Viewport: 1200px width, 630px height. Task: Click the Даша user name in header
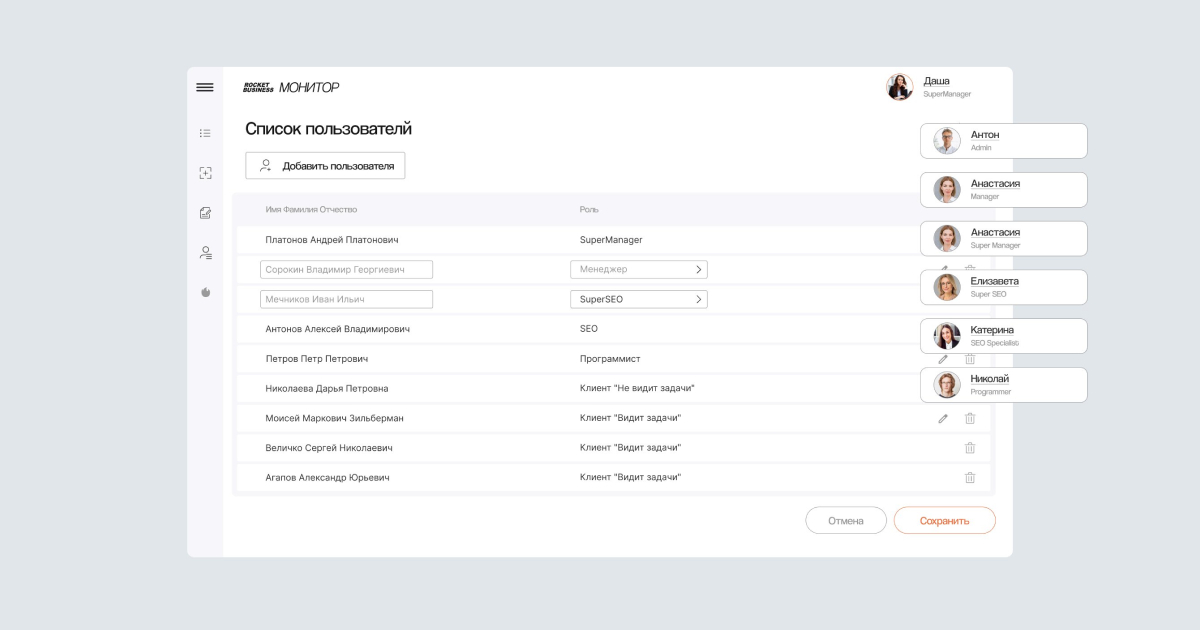(x=937, y=81)
